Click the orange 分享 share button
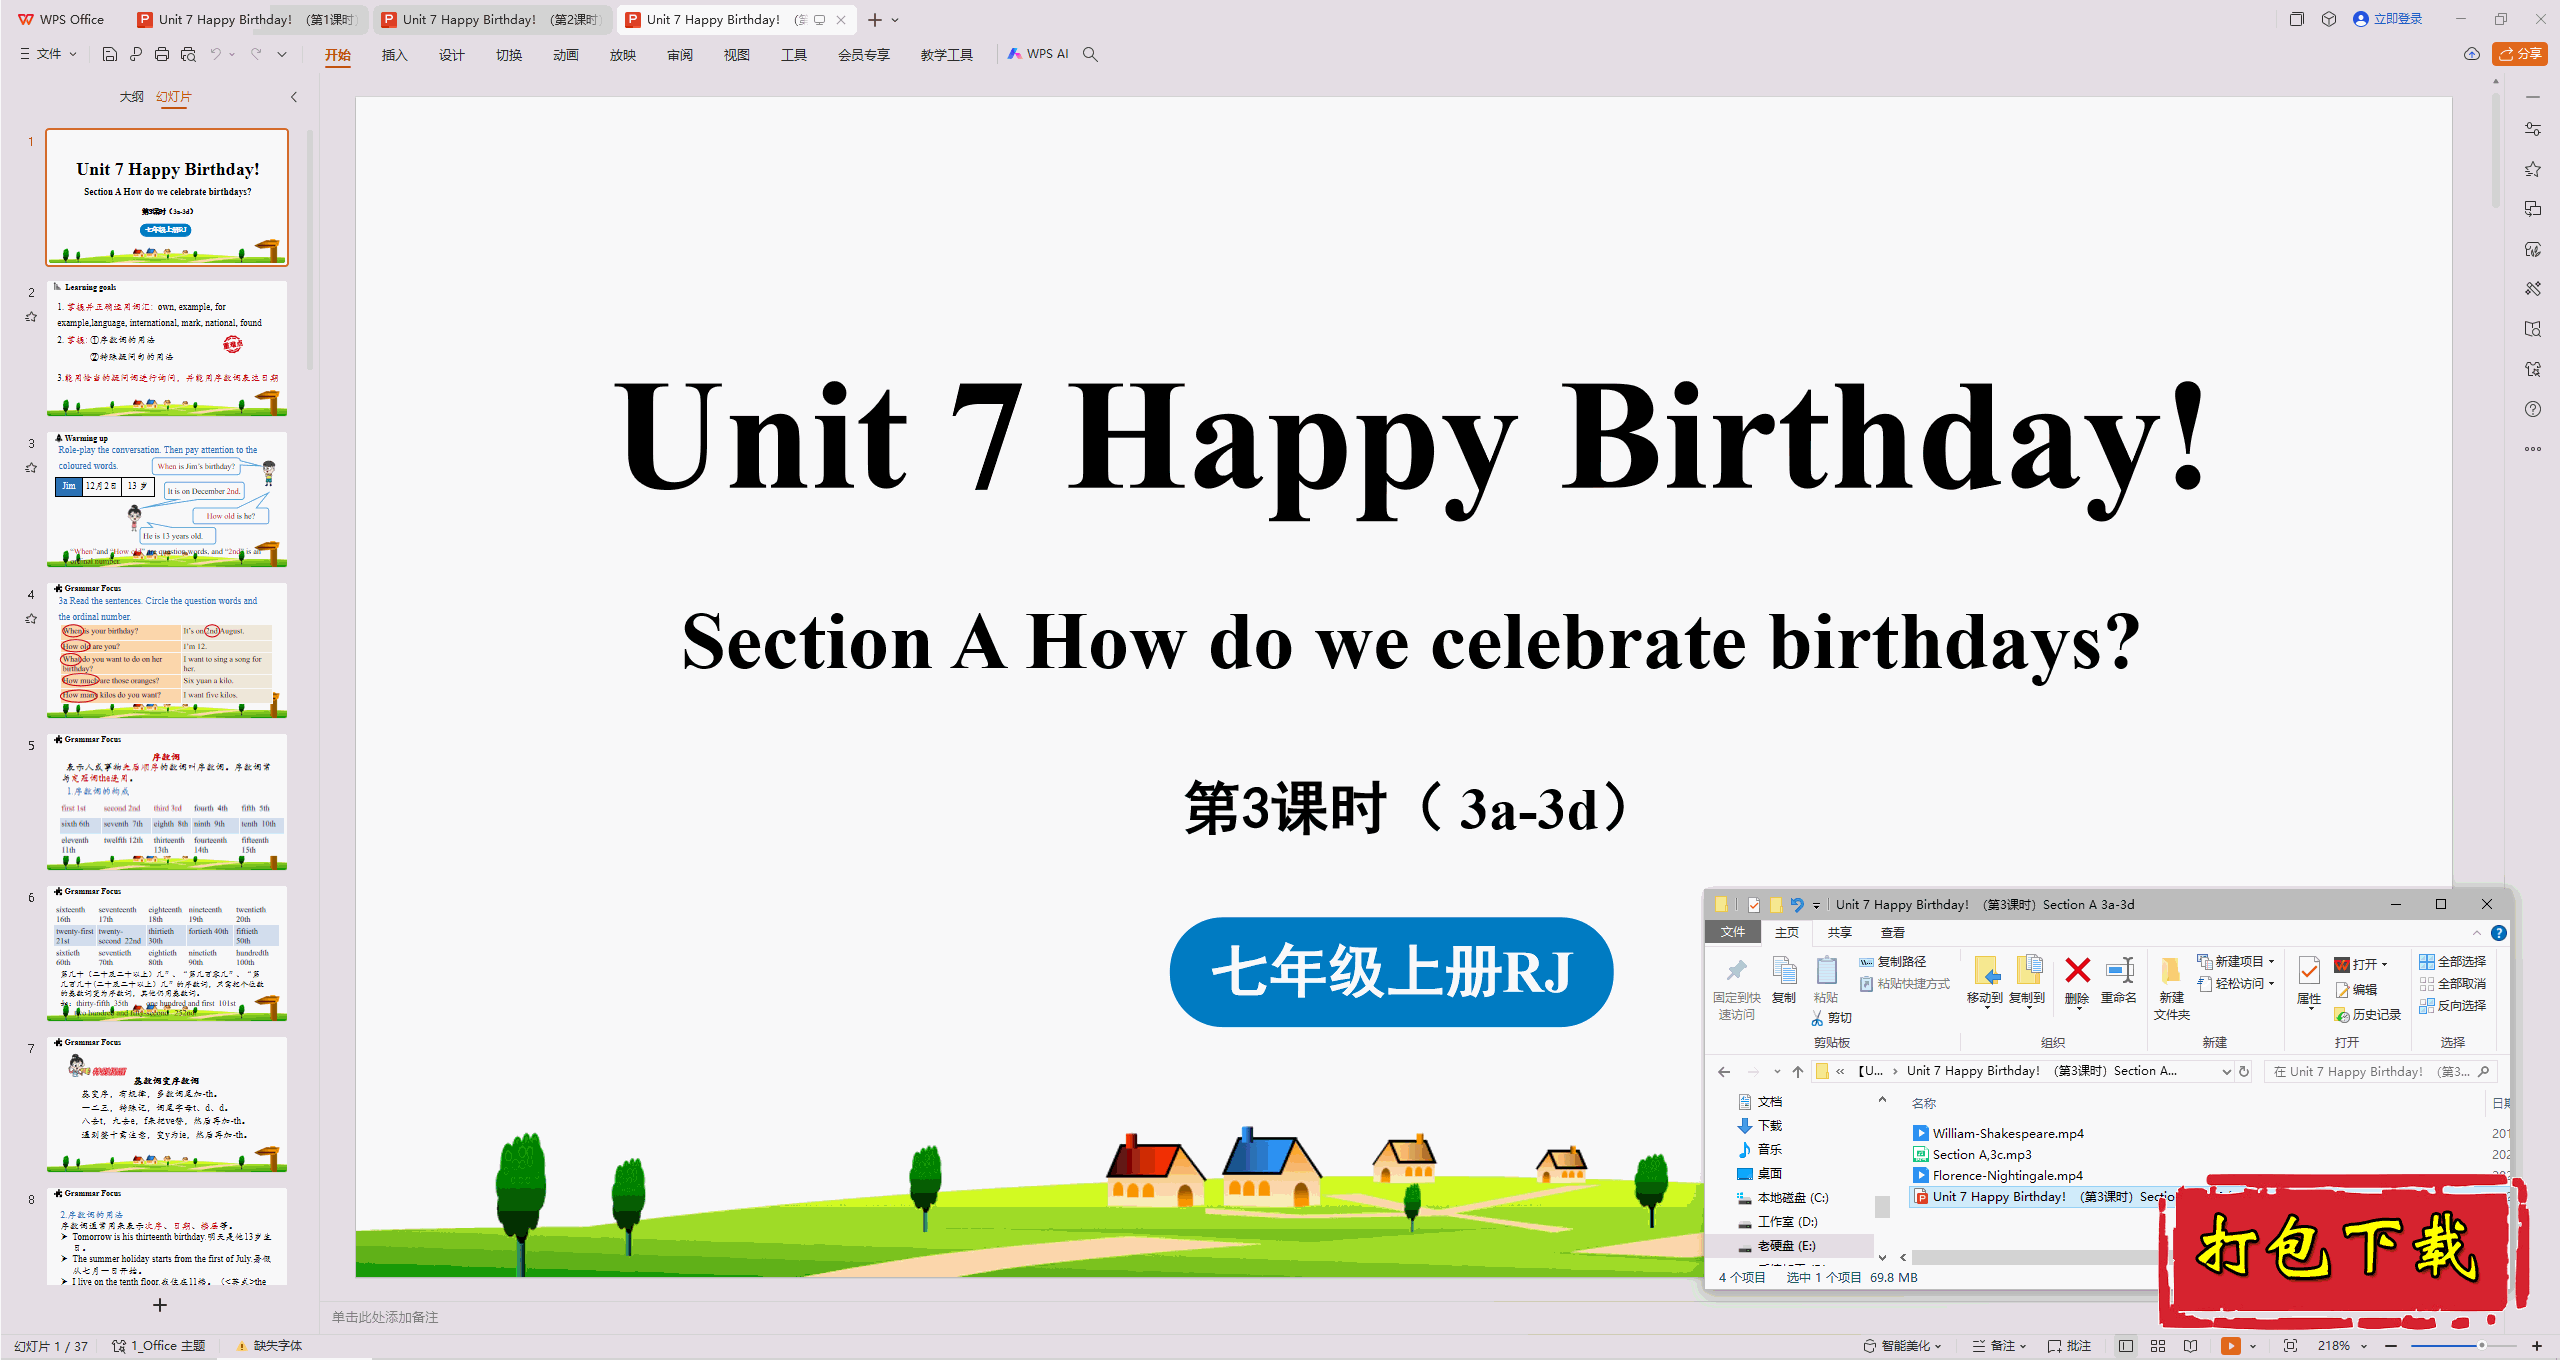2560x1360 pixels. coord(2520,54)
